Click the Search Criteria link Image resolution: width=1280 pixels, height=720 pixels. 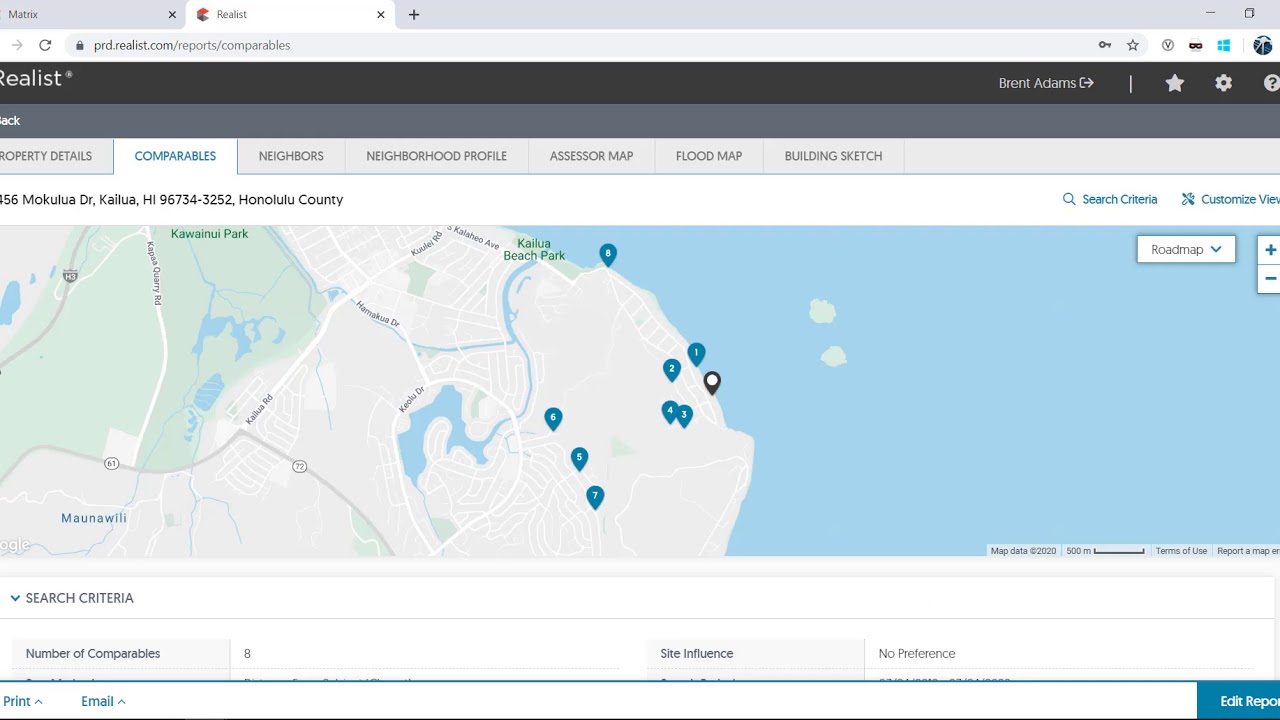coord(1110,199)
